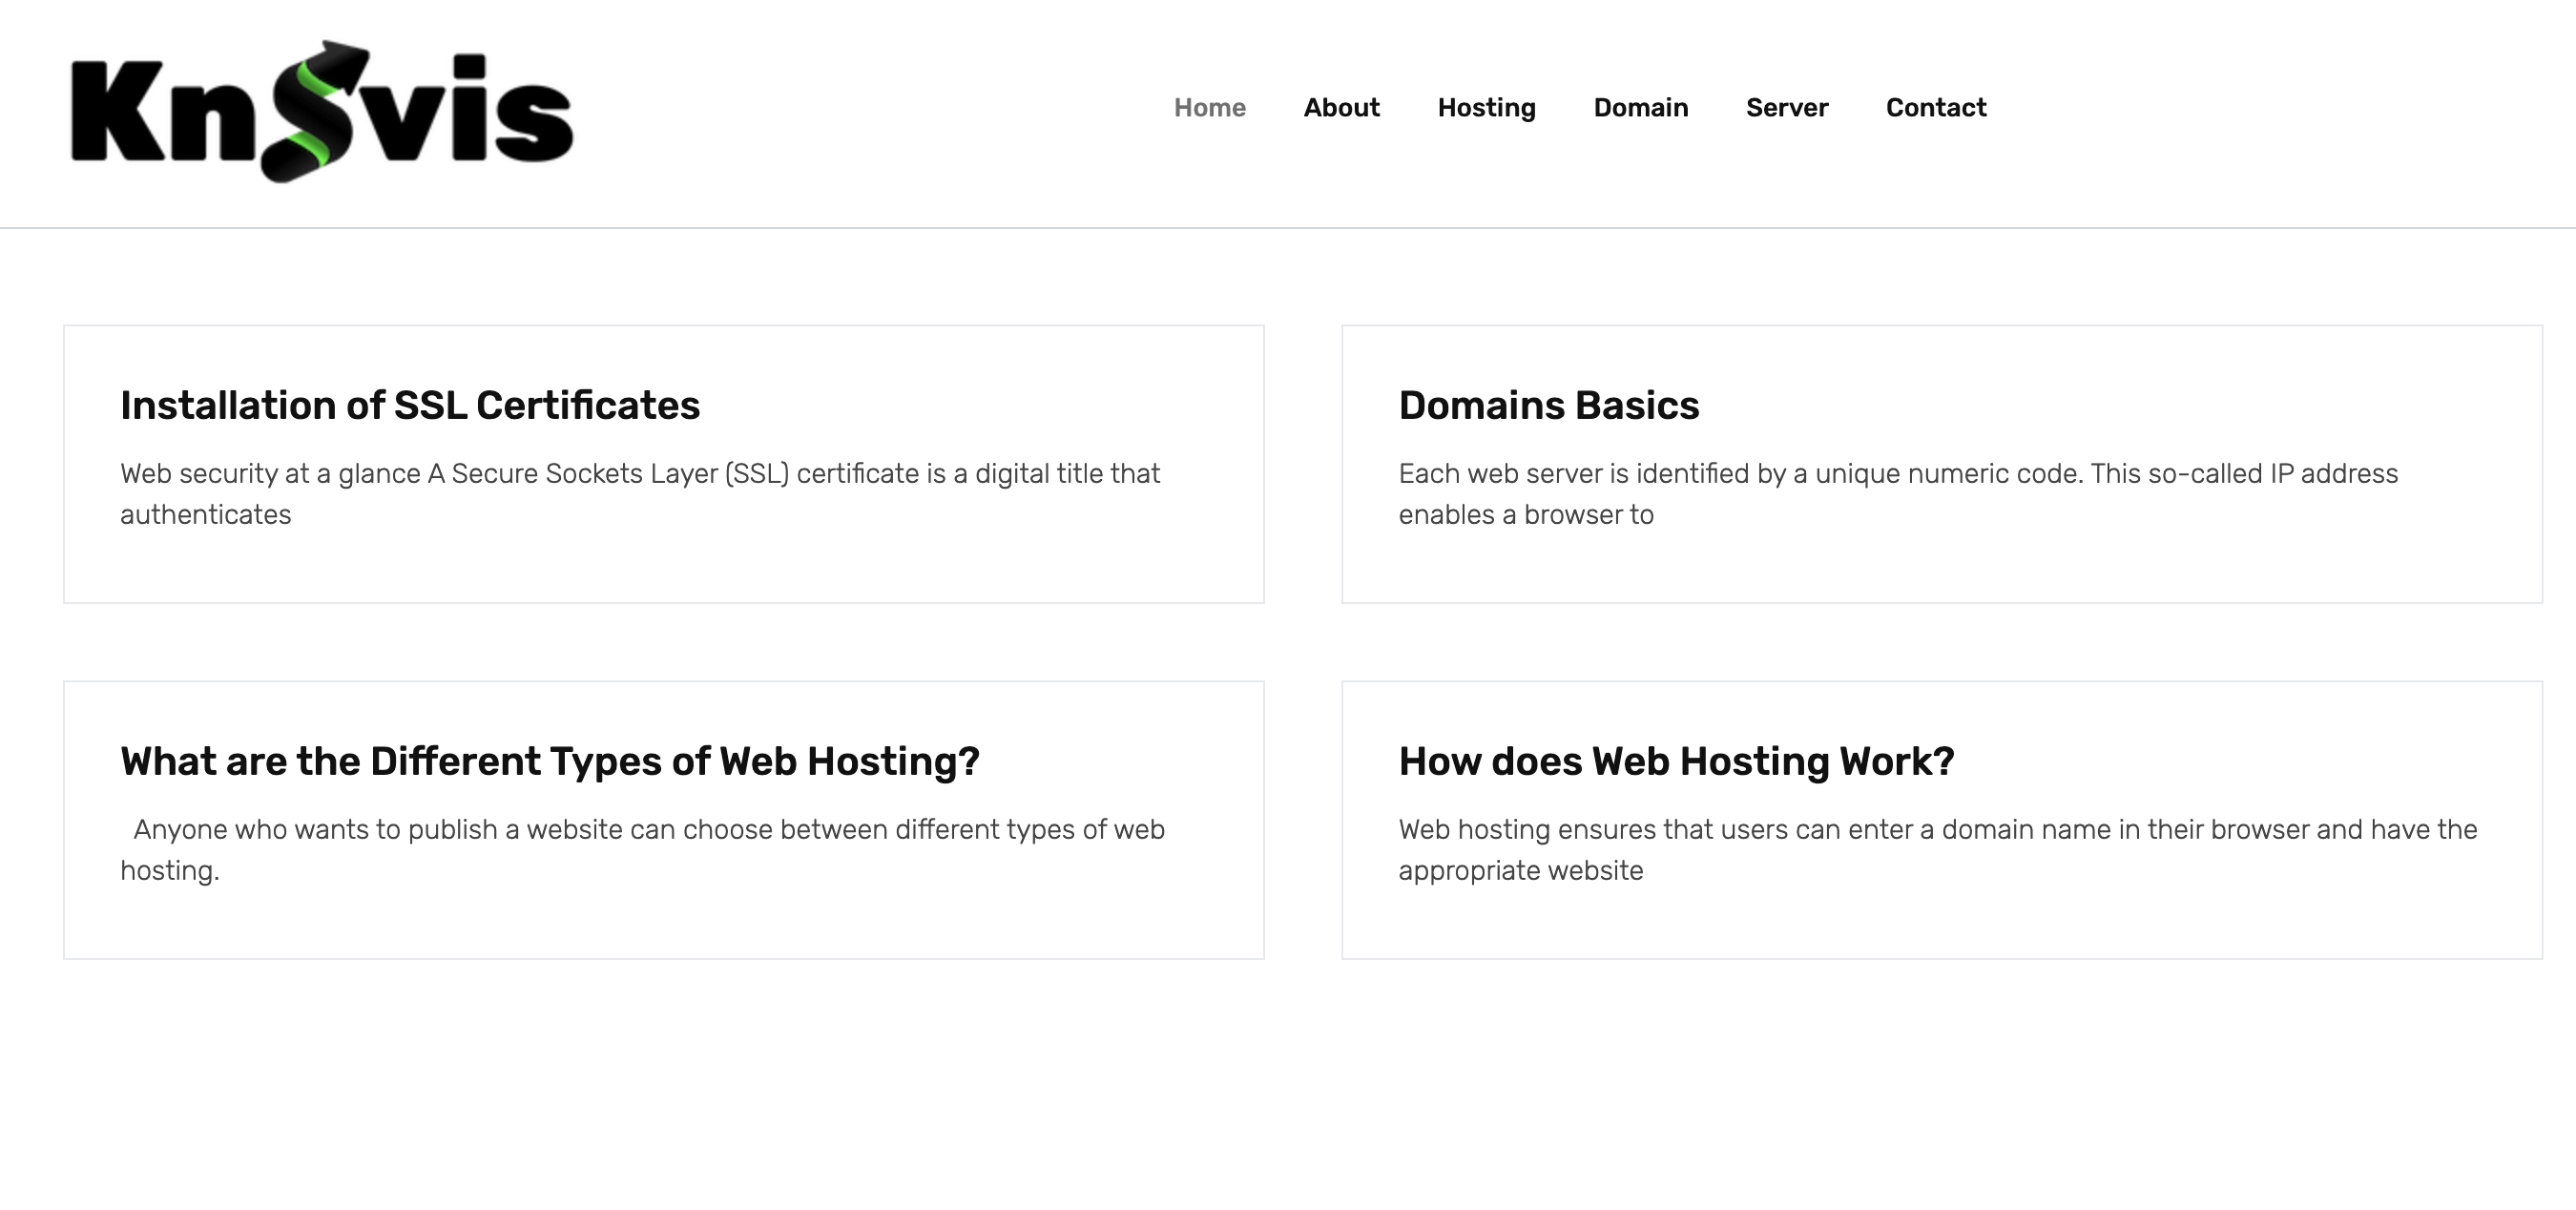The image size is (2576, 1210).
Task: Open the Domains Basics article title
Action: coord(1548,405)
